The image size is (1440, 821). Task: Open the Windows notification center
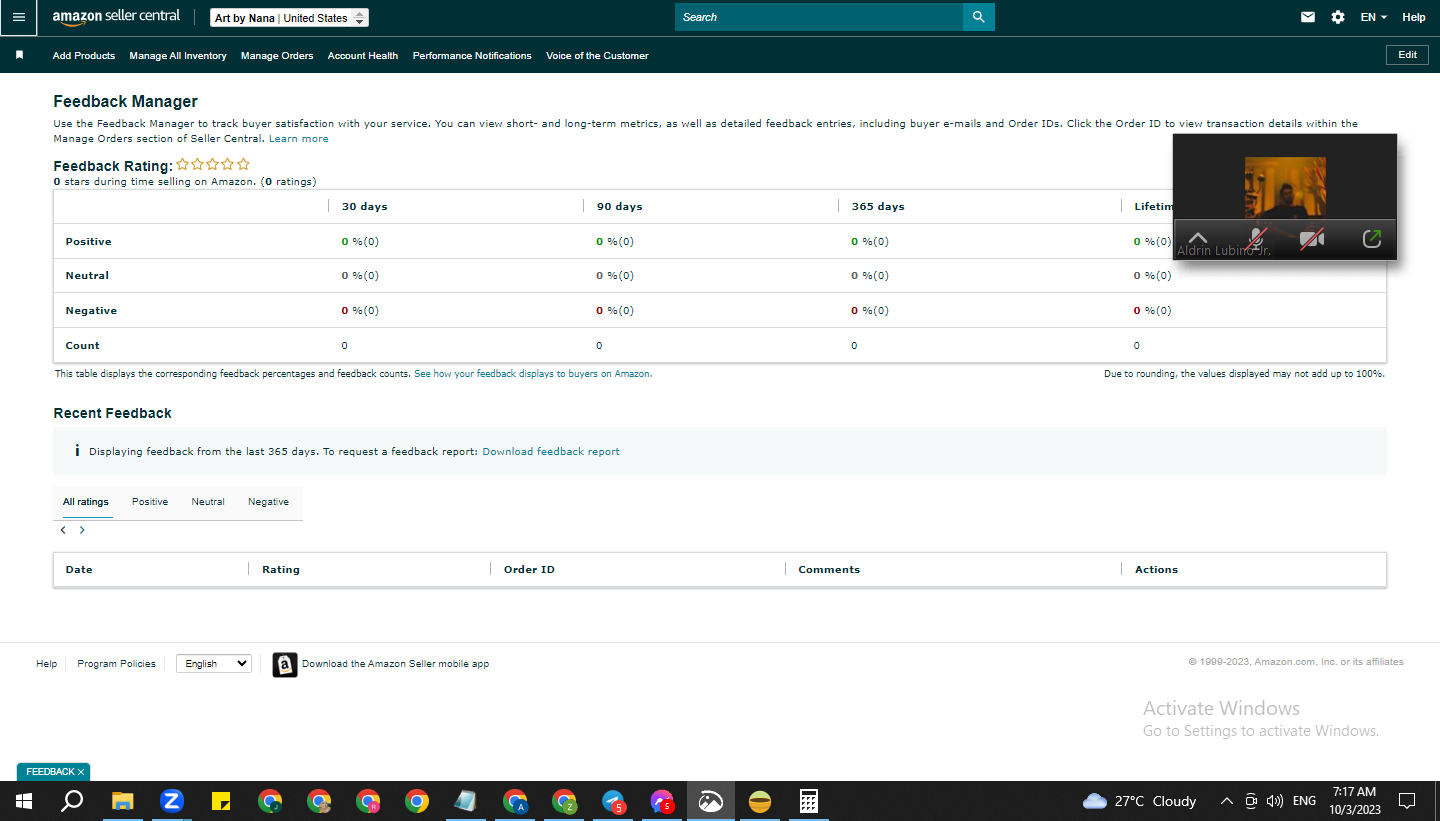pos(1407,801)
